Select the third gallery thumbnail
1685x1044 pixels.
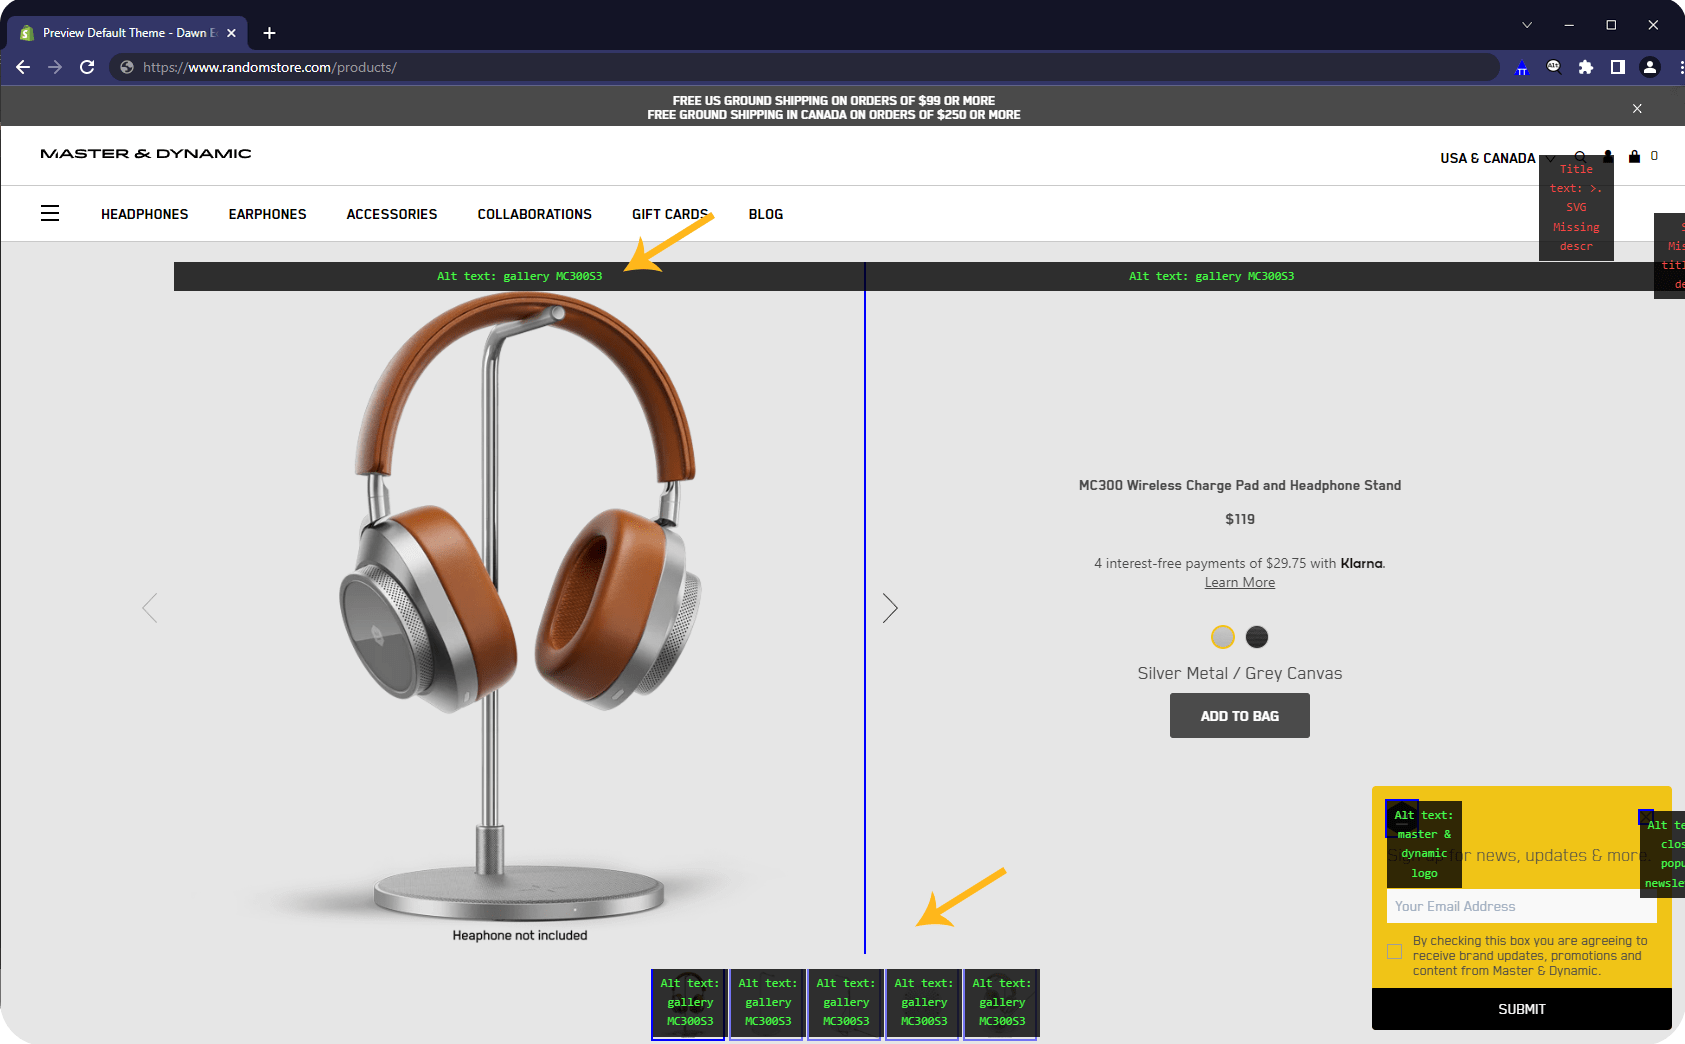pyautogui.click(x=845, y=1003)
